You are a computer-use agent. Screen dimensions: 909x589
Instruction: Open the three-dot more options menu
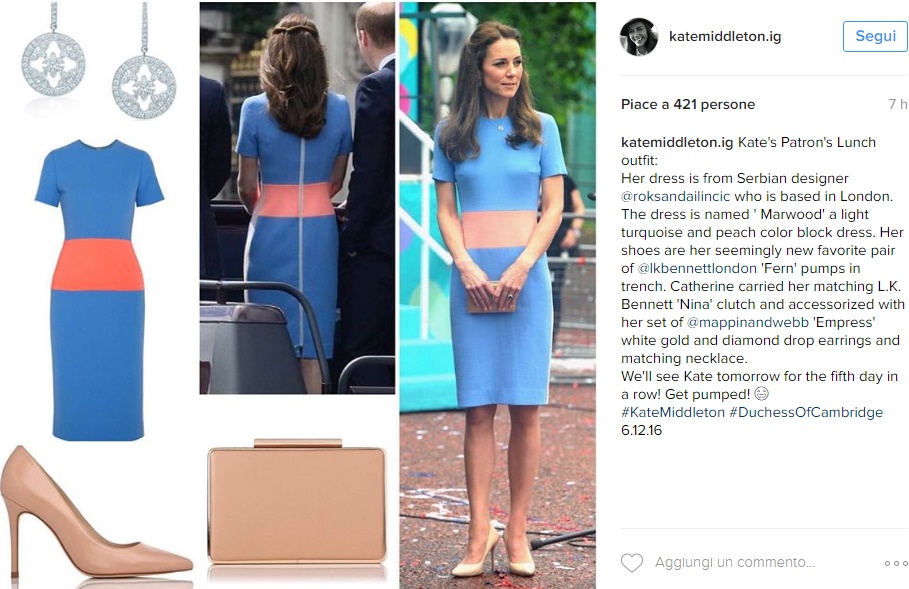(896, 563)
